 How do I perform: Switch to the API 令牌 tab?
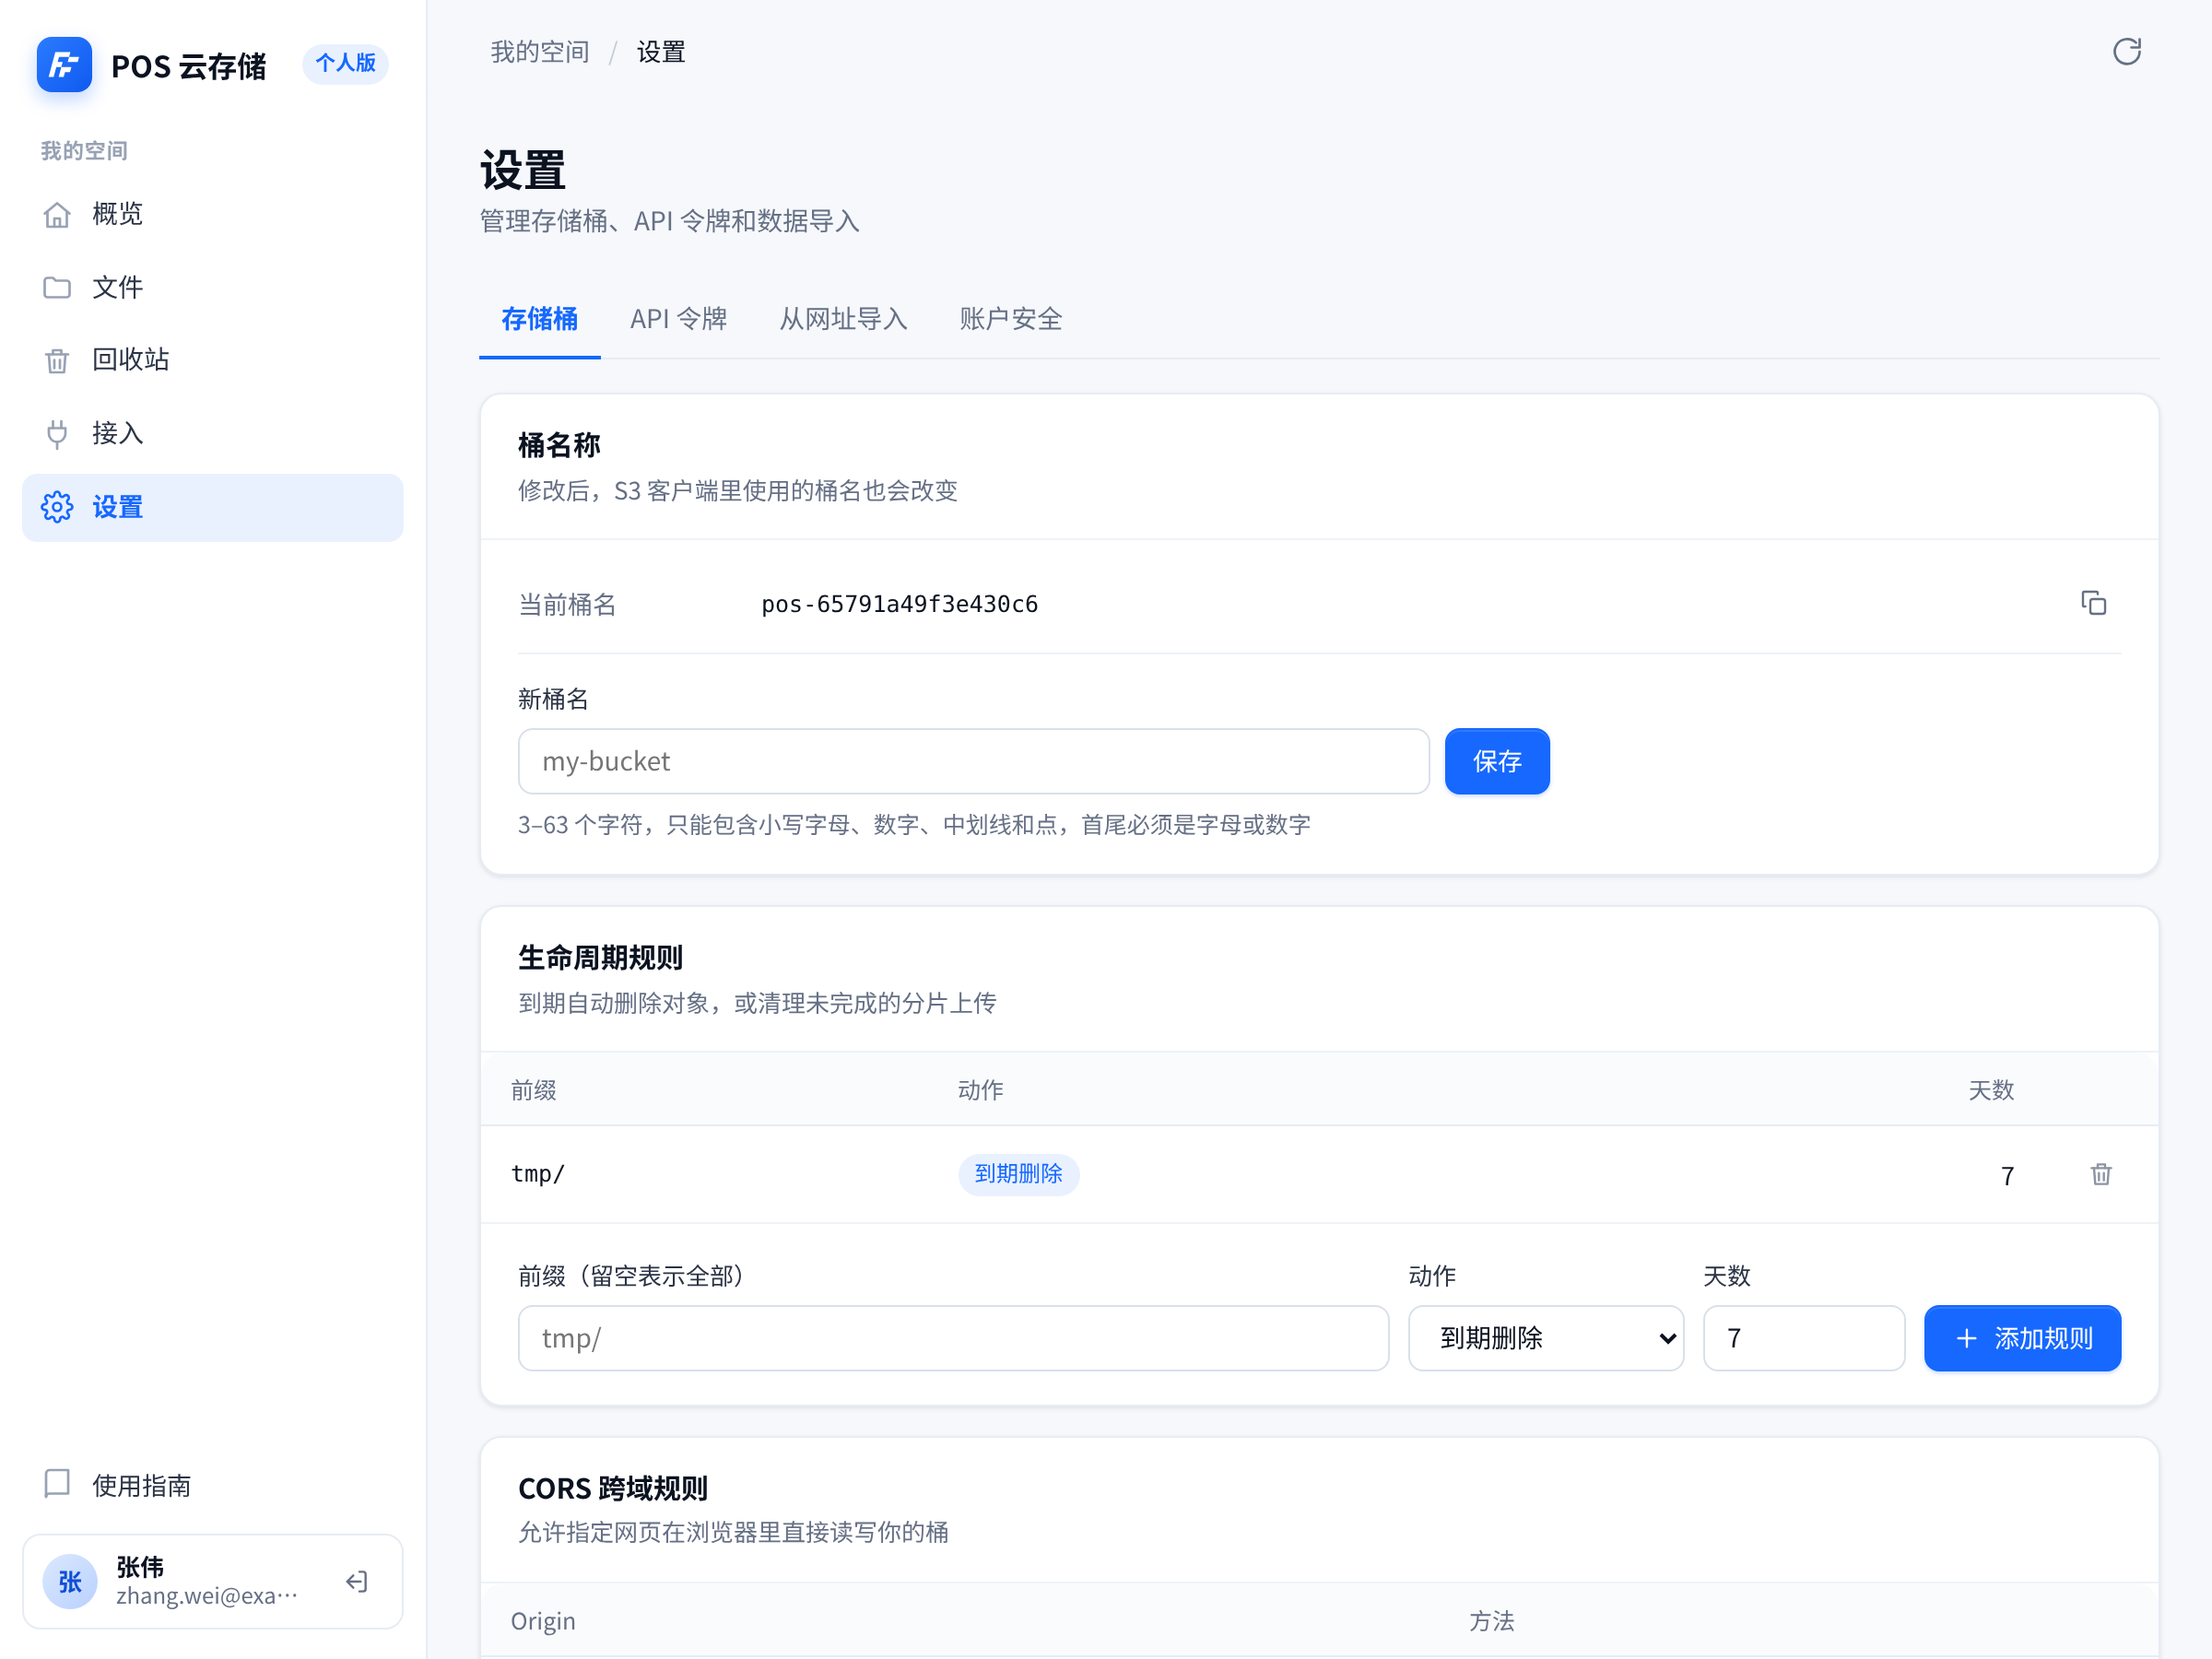click(678, 320)
